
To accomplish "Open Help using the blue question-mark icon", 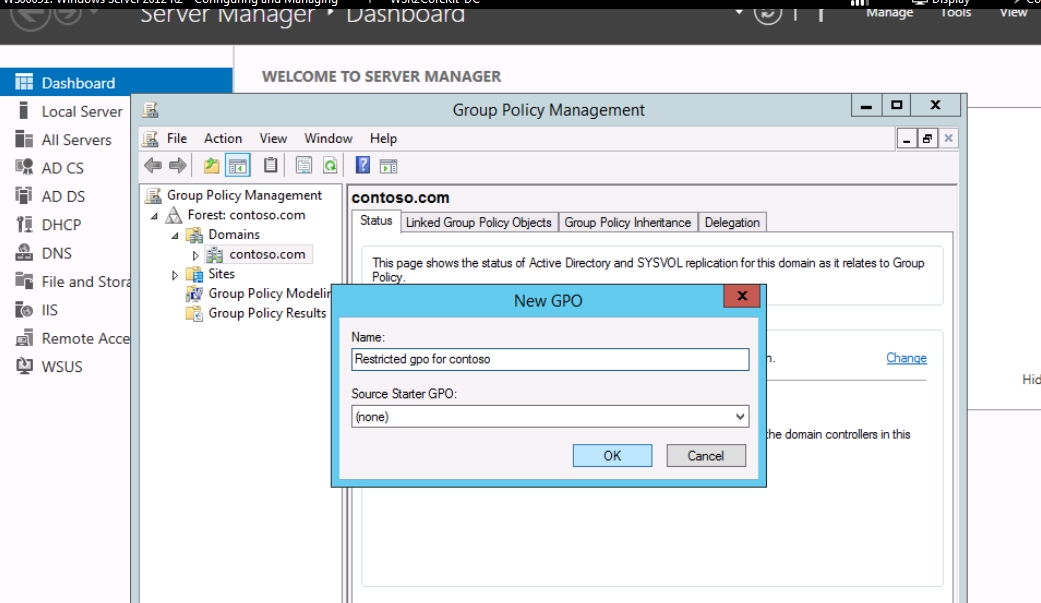I will [363, 166].
